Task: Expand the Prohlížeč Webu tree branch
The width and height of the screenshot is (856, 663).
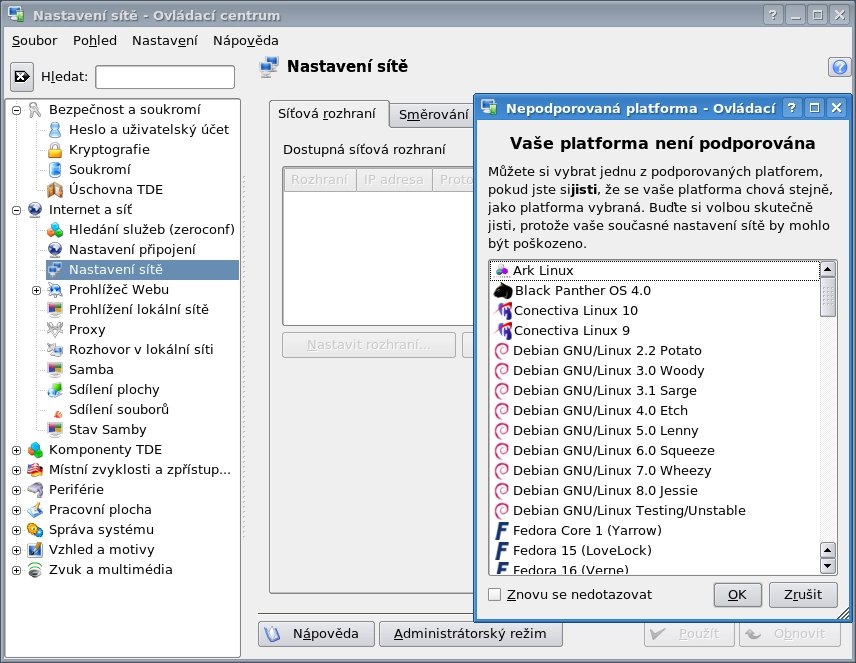Action: (36, 290)
